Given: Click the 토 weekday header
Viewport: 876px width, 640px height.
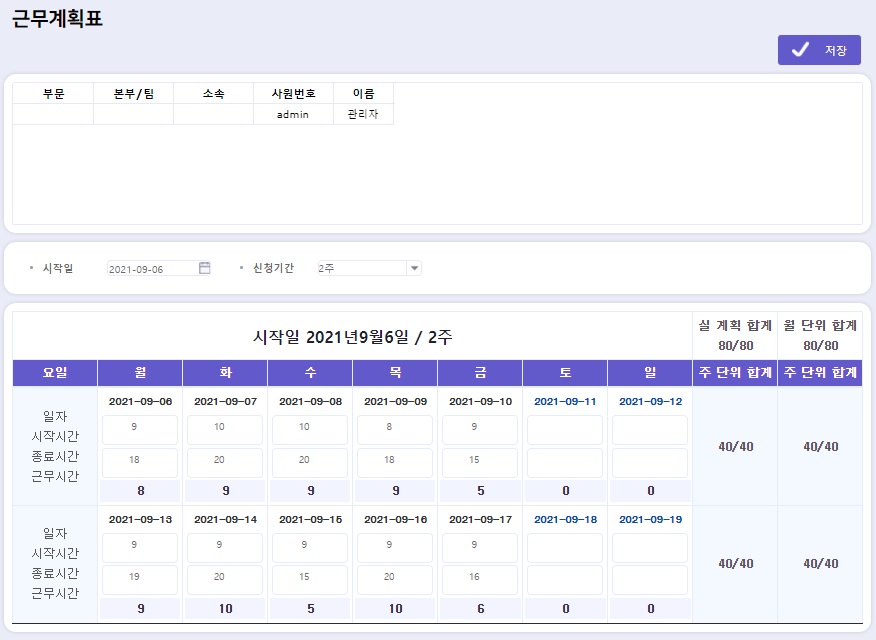Looking at the screenshot, I should coord(565,372).
